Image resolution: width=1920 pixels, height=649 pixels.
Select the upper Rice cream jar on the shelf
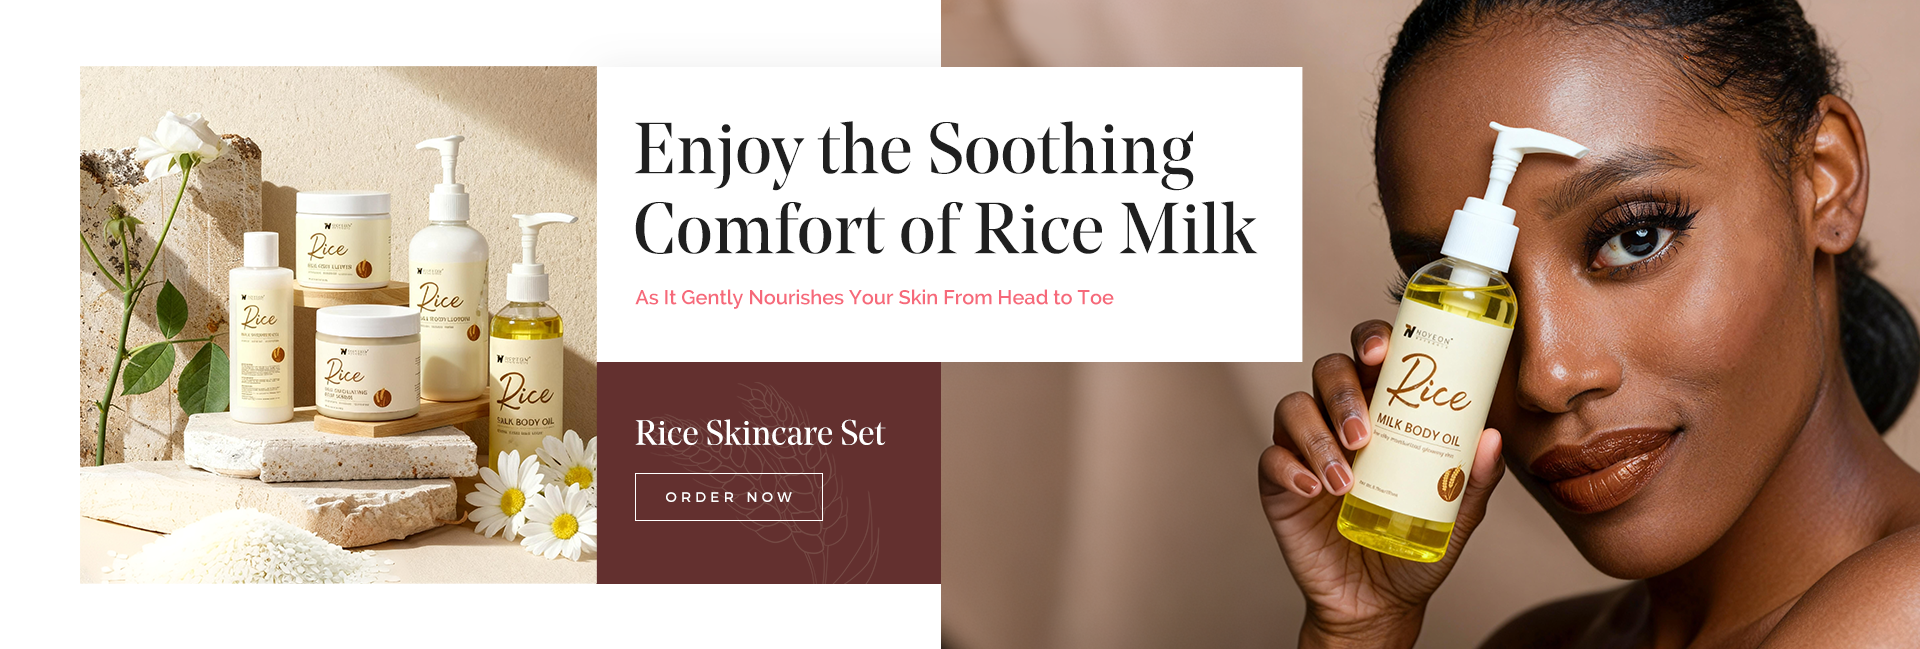(x=342, y=240)
